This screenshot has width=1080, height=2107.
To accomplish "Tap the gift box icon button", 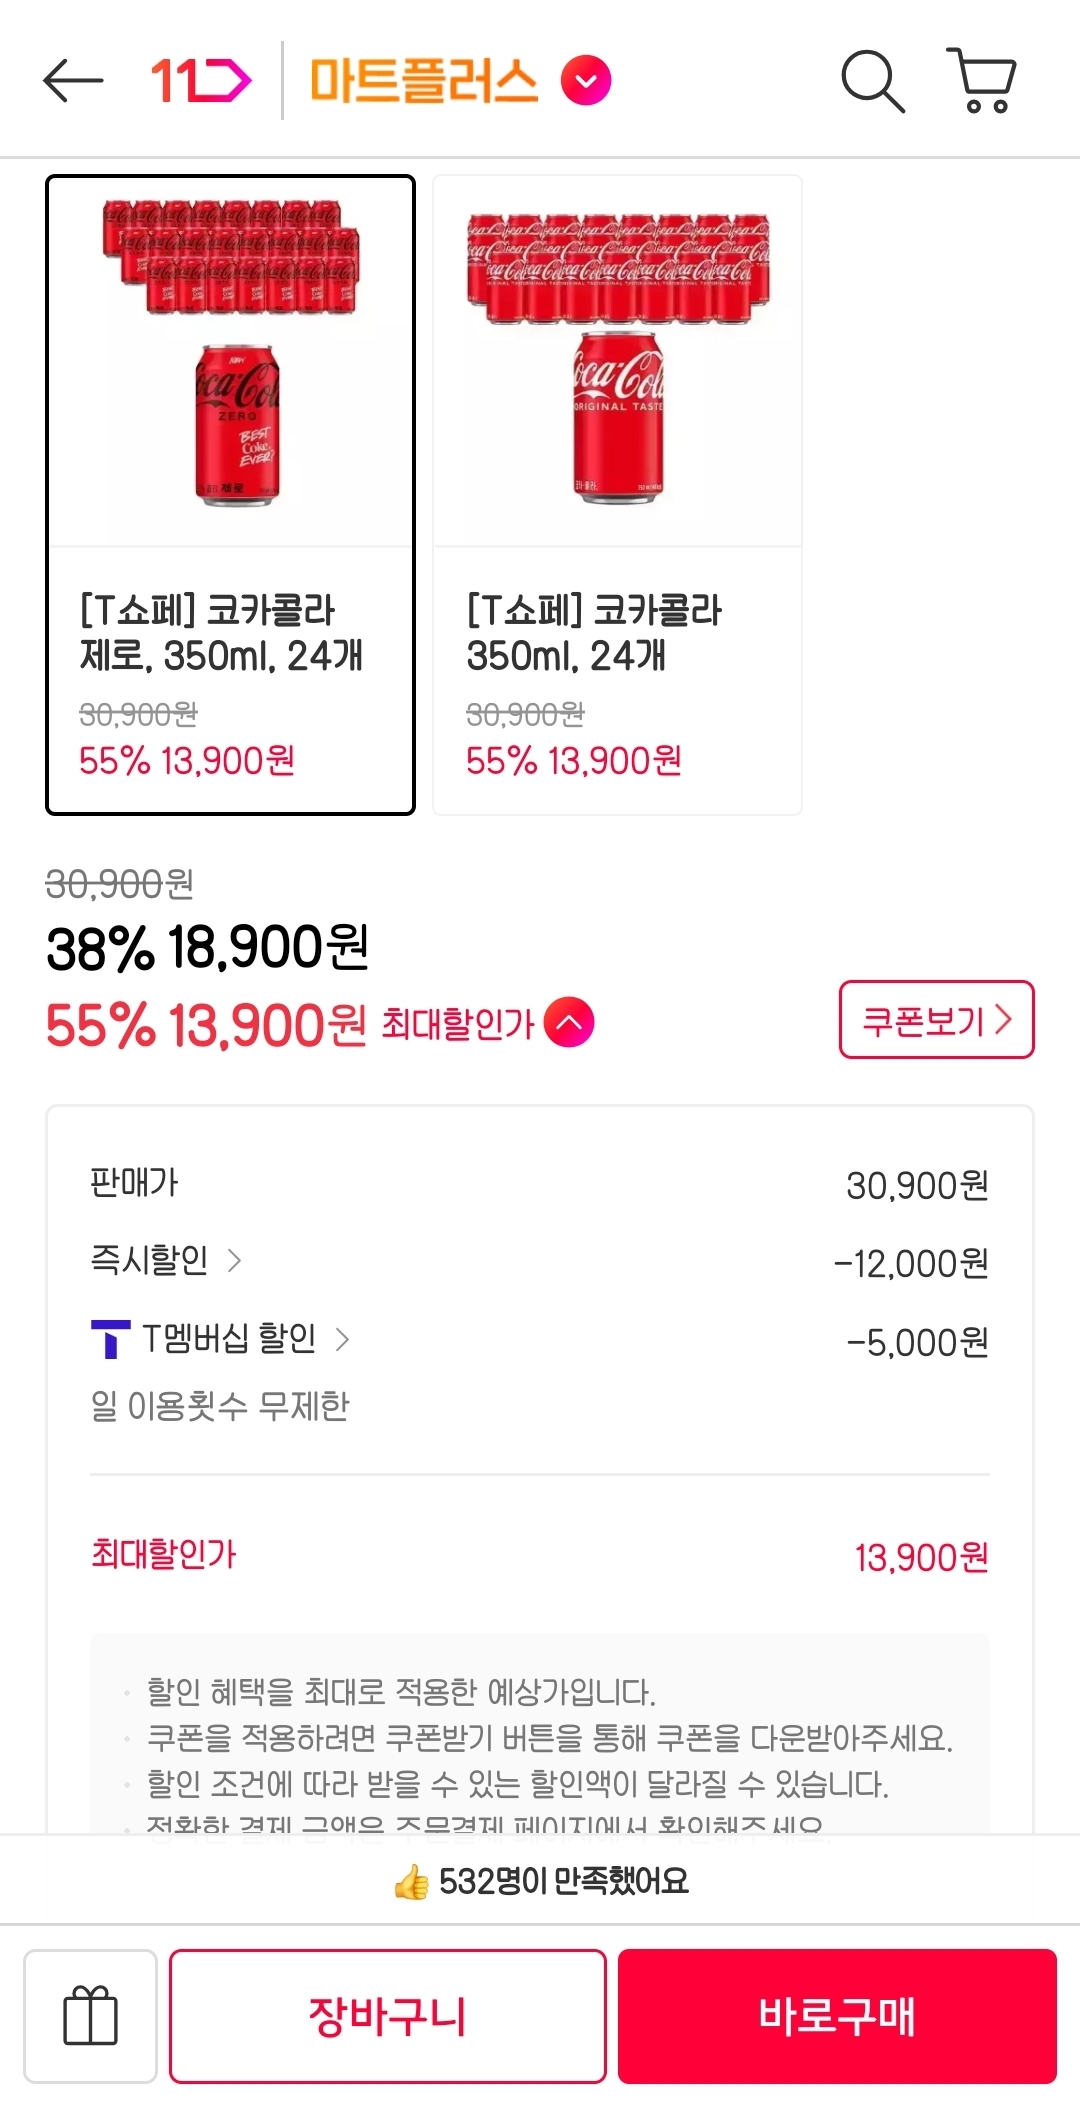I will point(90,2016).
